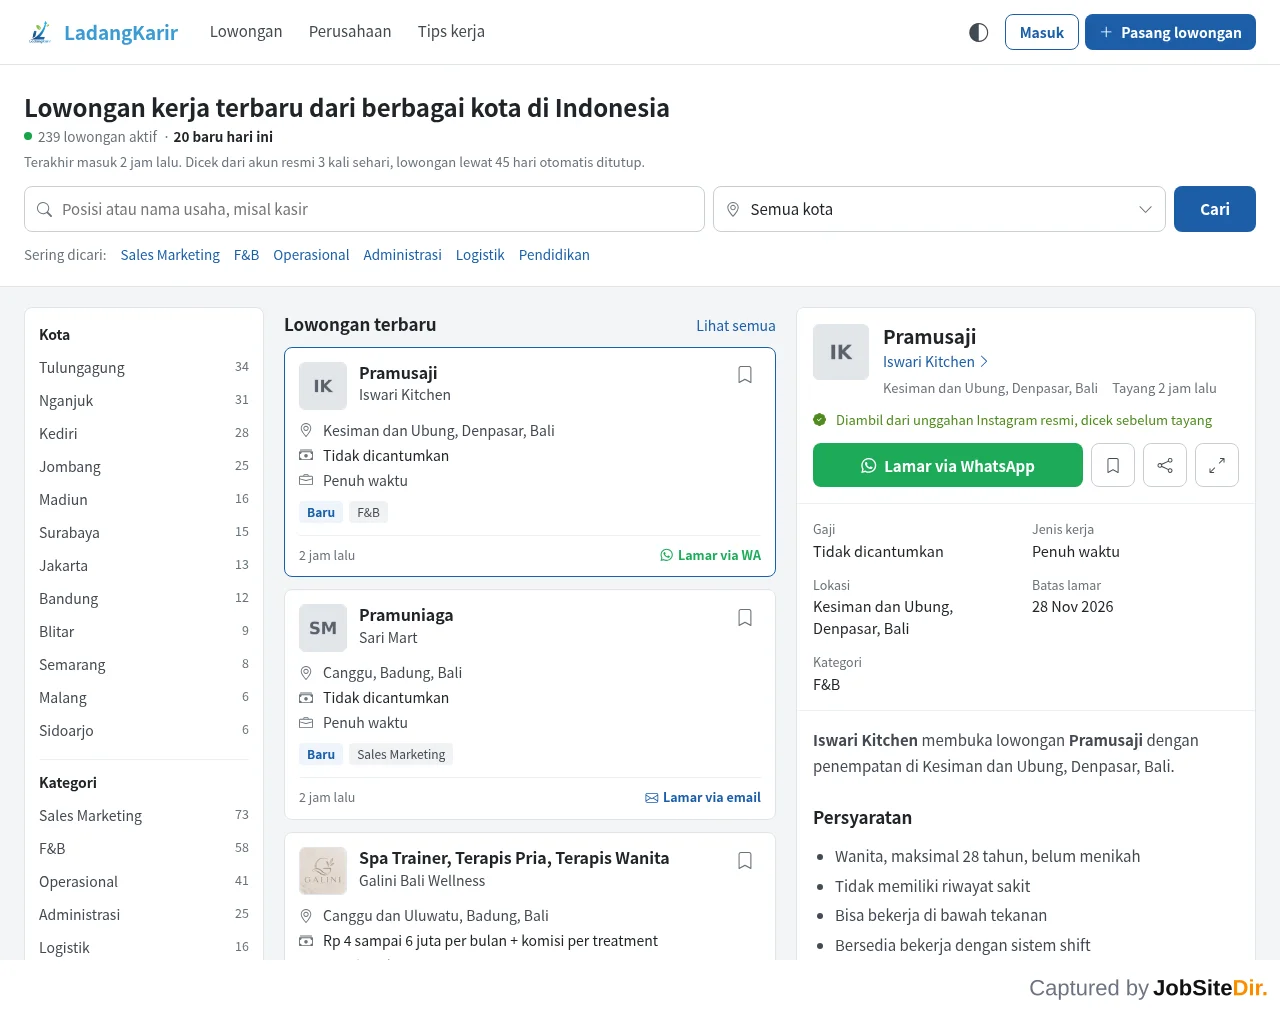This screenshot has width=1280, height=1018.
Task: Click the SM avatar for Sari Mart
Action: pos(323,628)
